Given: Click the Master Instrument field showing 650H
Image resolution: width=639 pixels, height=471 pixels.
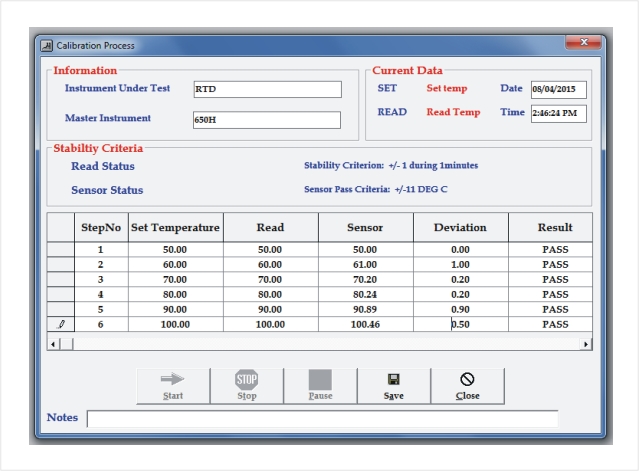Looking at the screenshot, I should click(267, 120).
